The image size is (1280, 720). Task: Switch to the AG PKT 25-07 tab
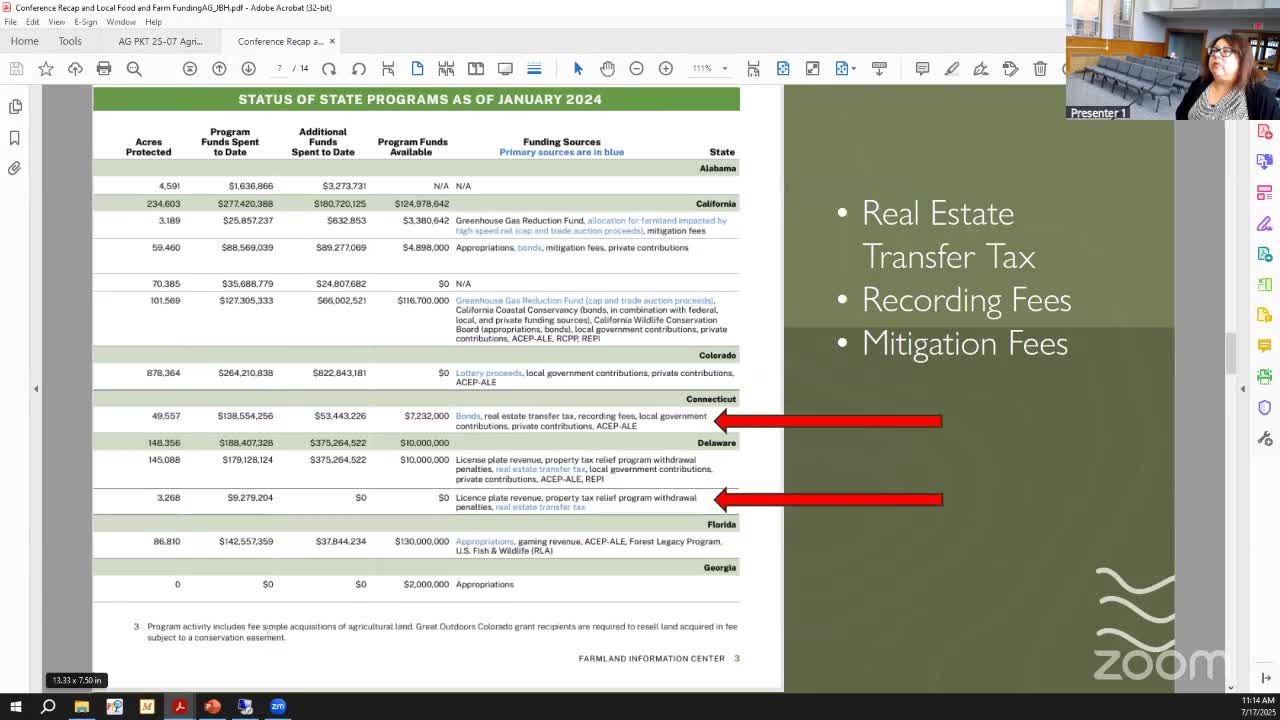(x=160, y=41)
